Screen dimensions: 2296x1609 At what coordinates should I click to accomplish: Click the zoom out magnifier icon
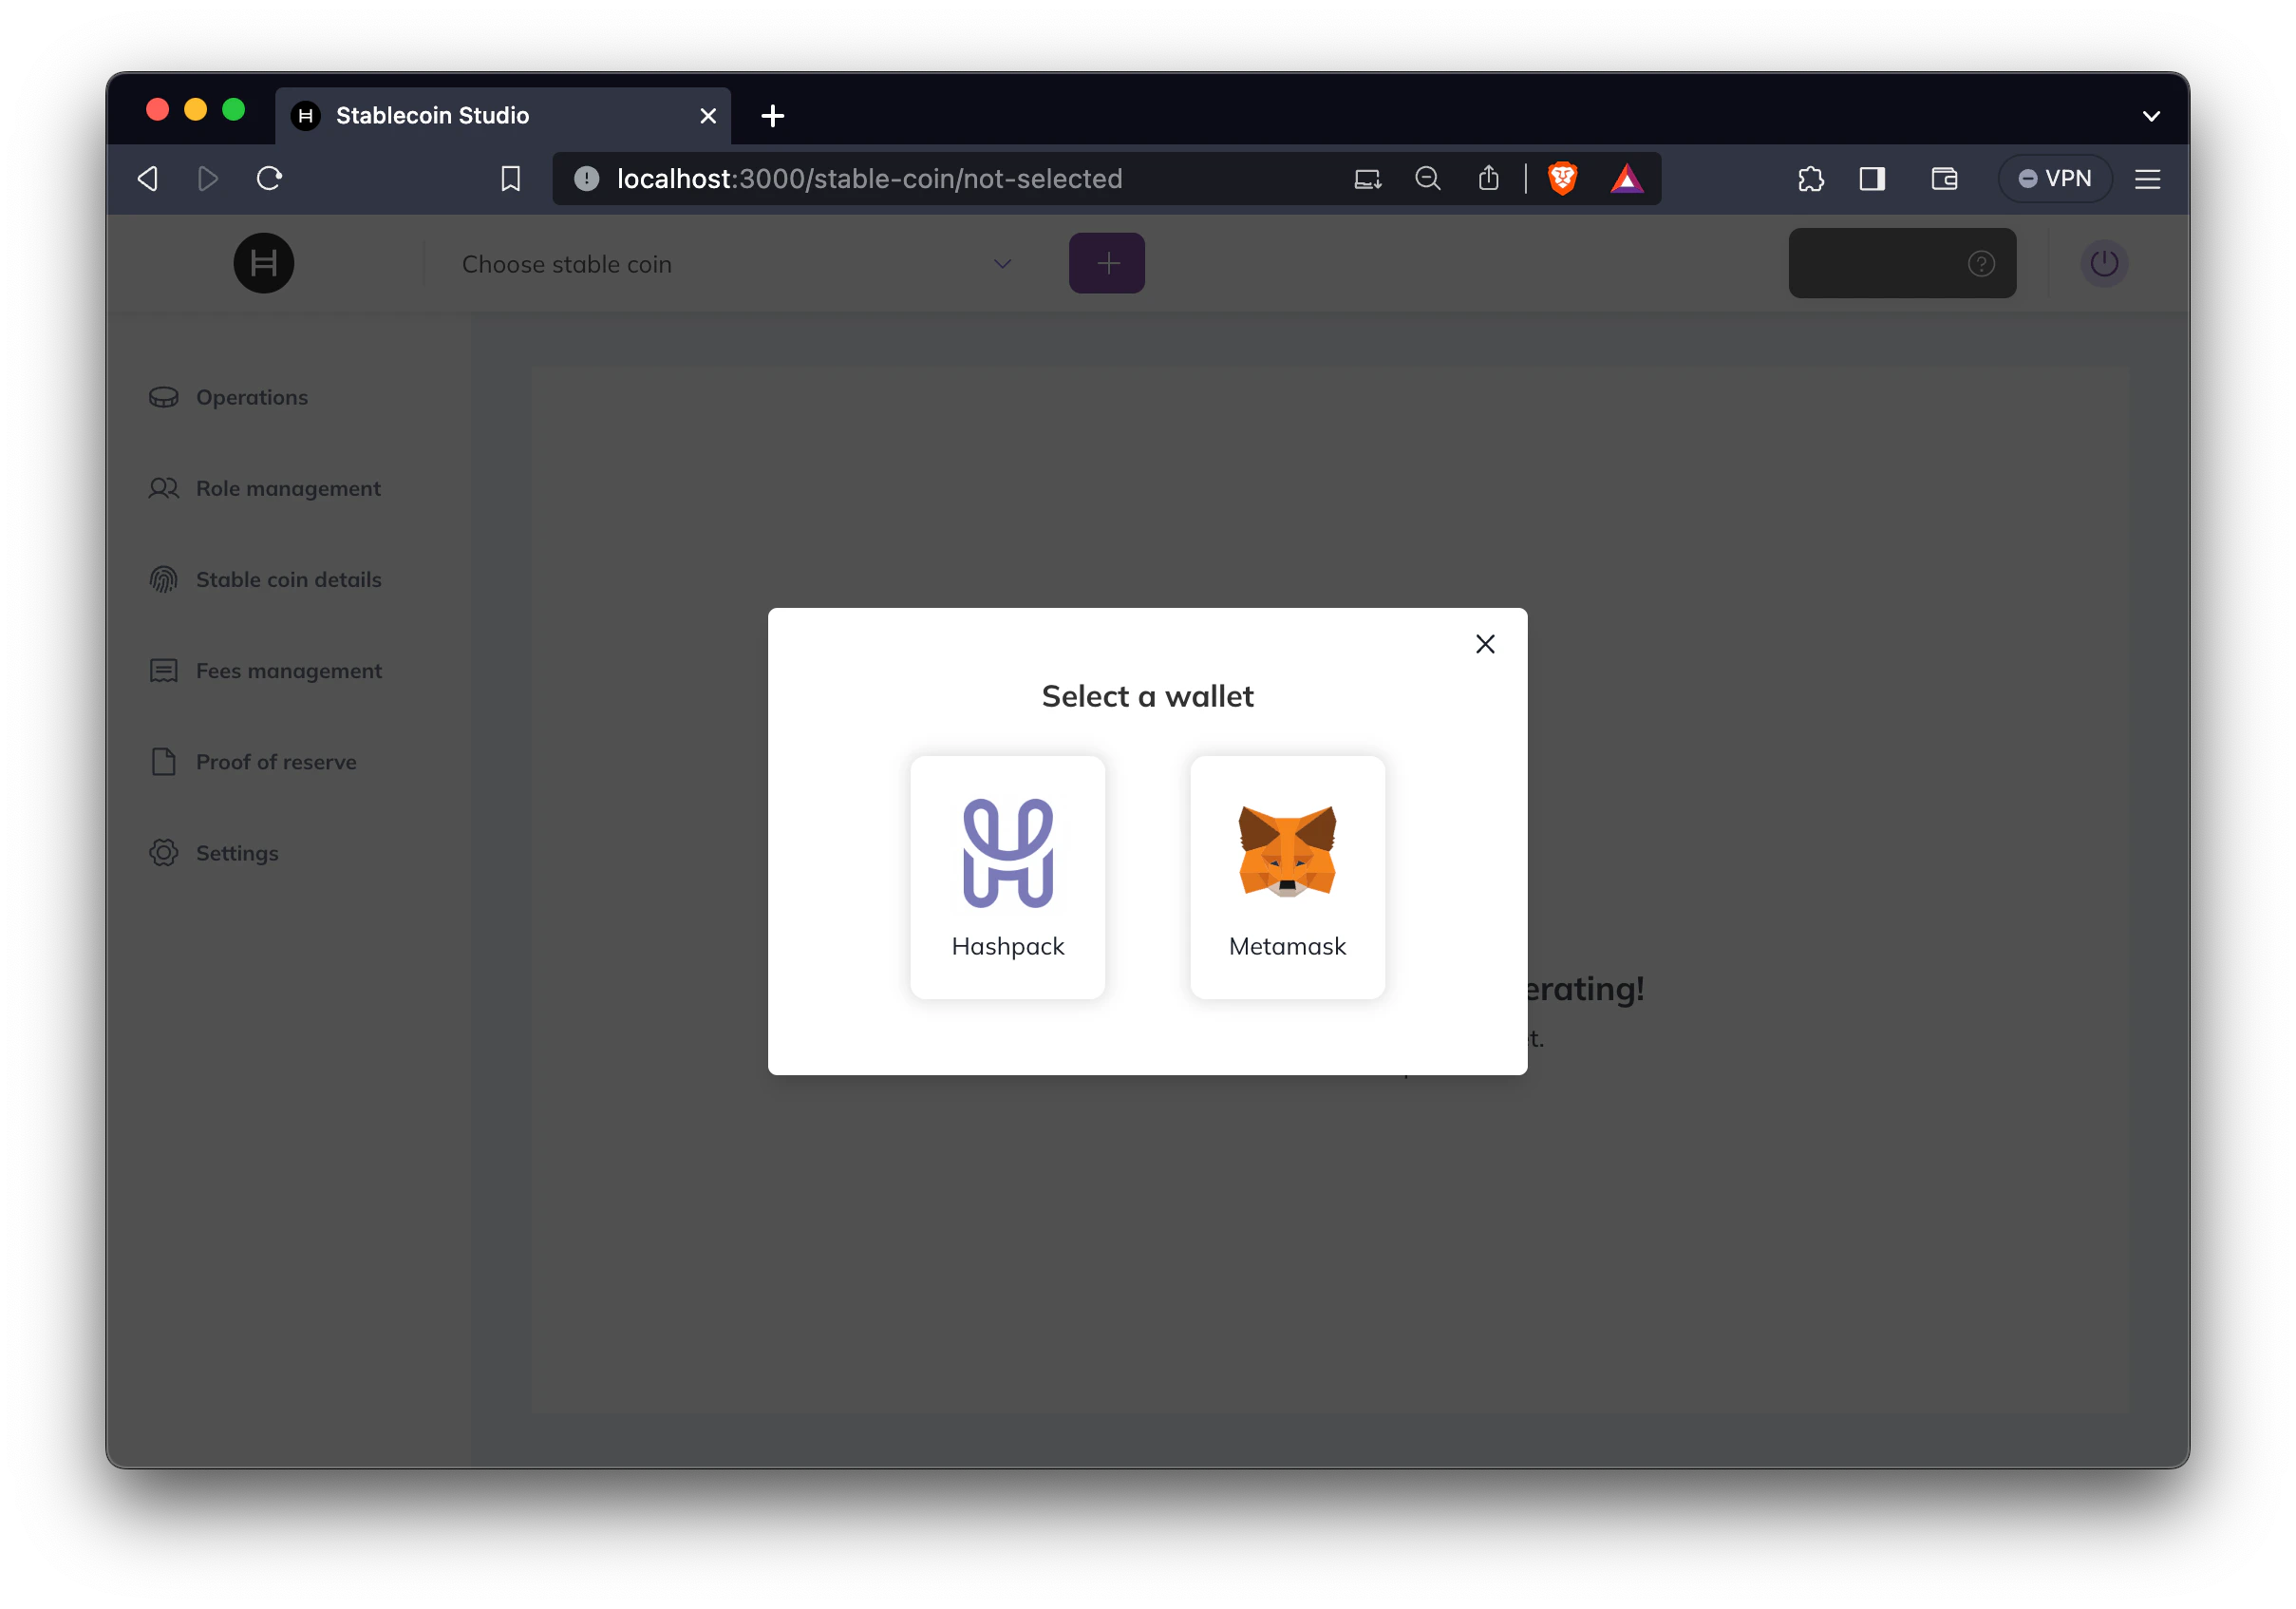(x=1427, y=179)
